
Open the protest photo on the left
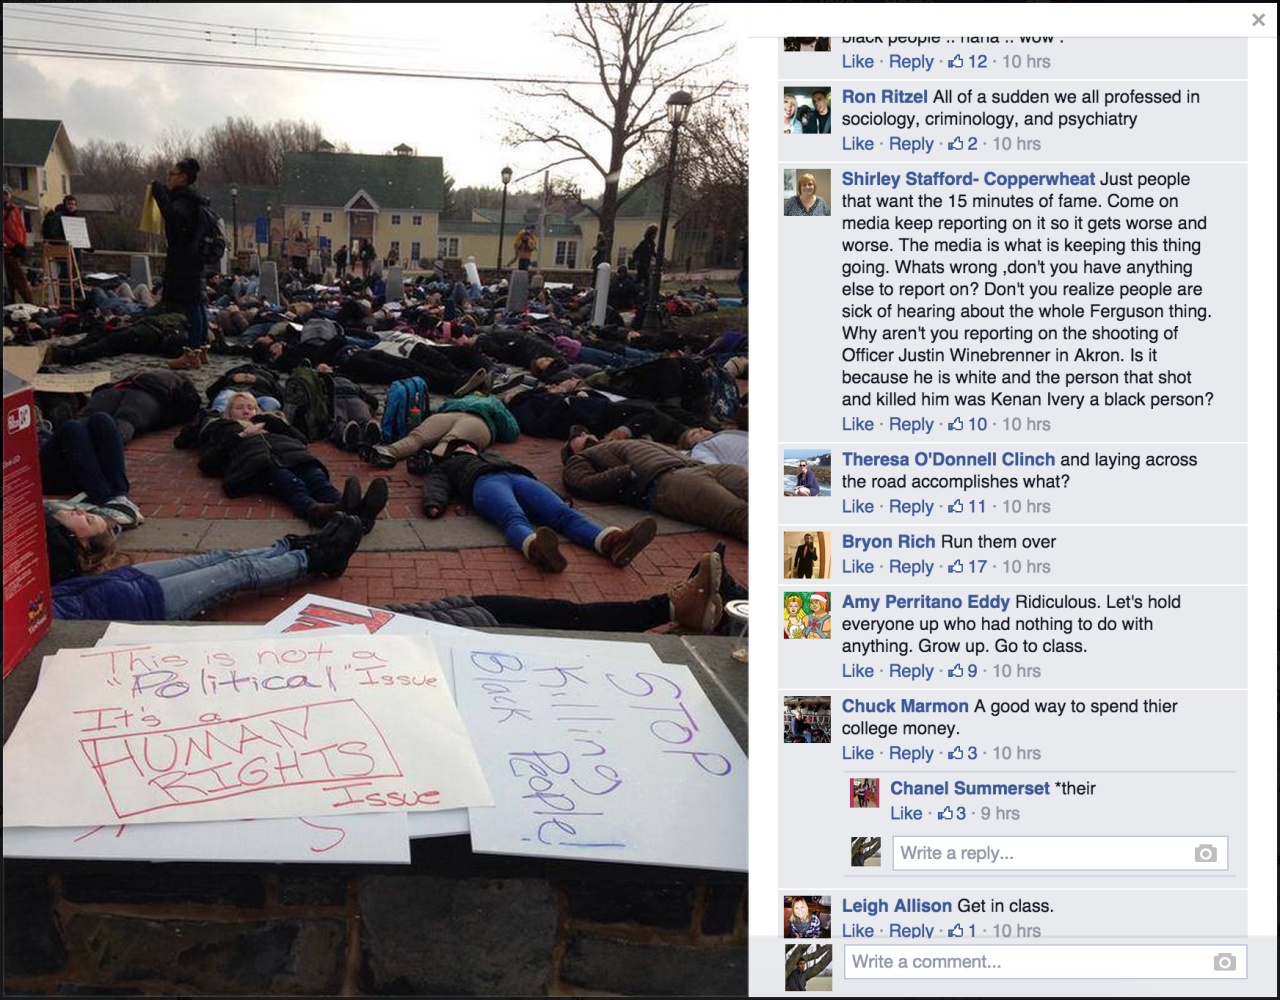pos(375,500)
